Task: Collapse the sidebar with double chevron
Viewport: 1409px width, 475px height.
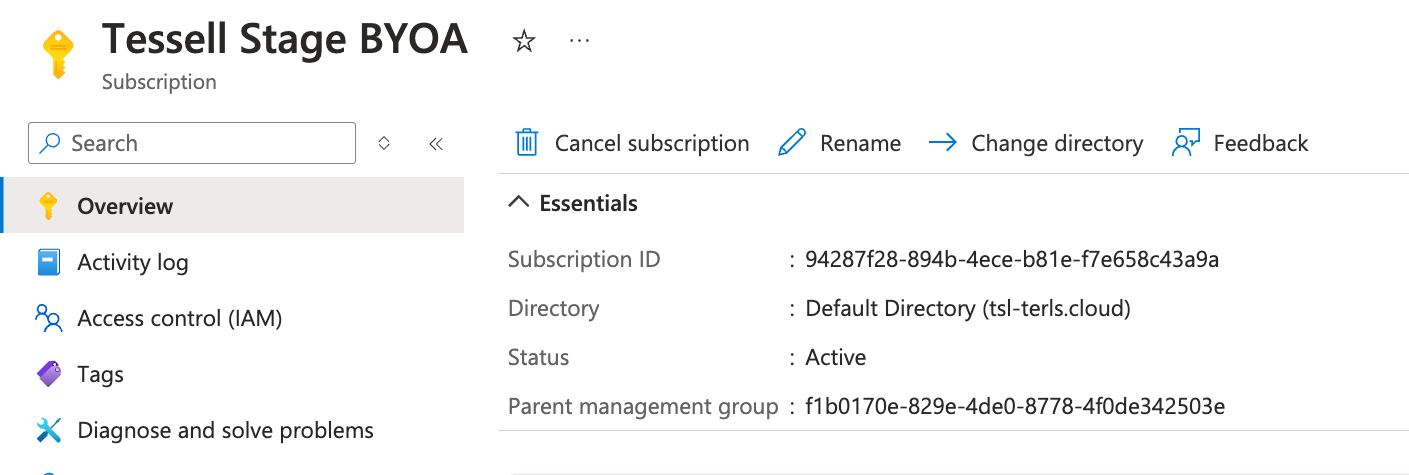Action: [x=435, y=143]
